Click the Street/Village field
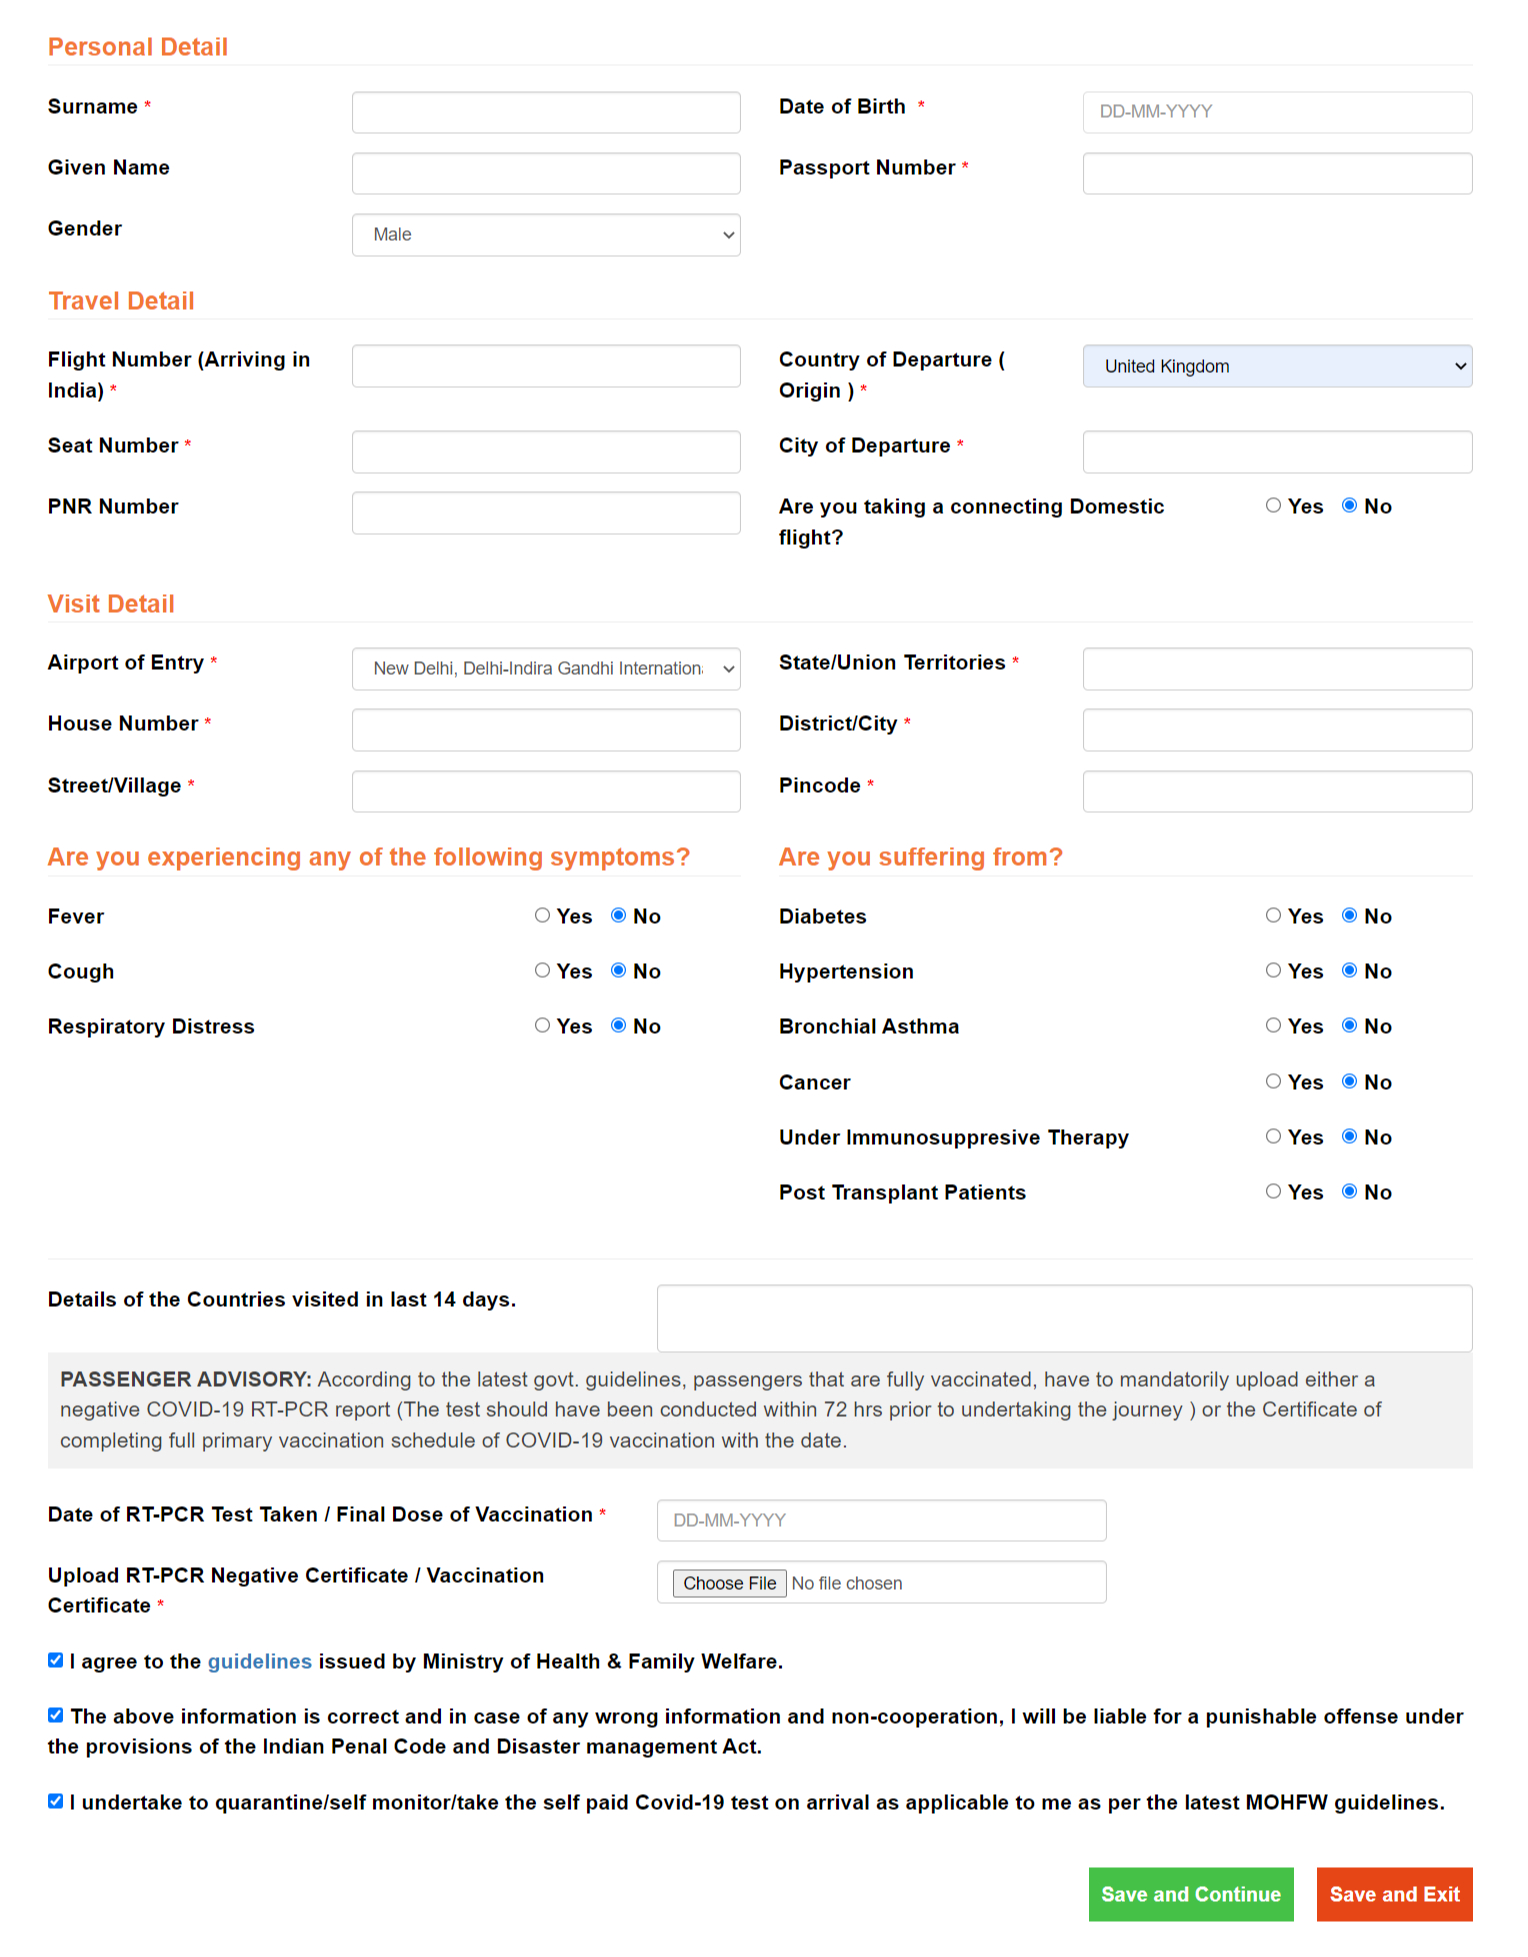The image size is (1528, 1957). click(546, 791)
